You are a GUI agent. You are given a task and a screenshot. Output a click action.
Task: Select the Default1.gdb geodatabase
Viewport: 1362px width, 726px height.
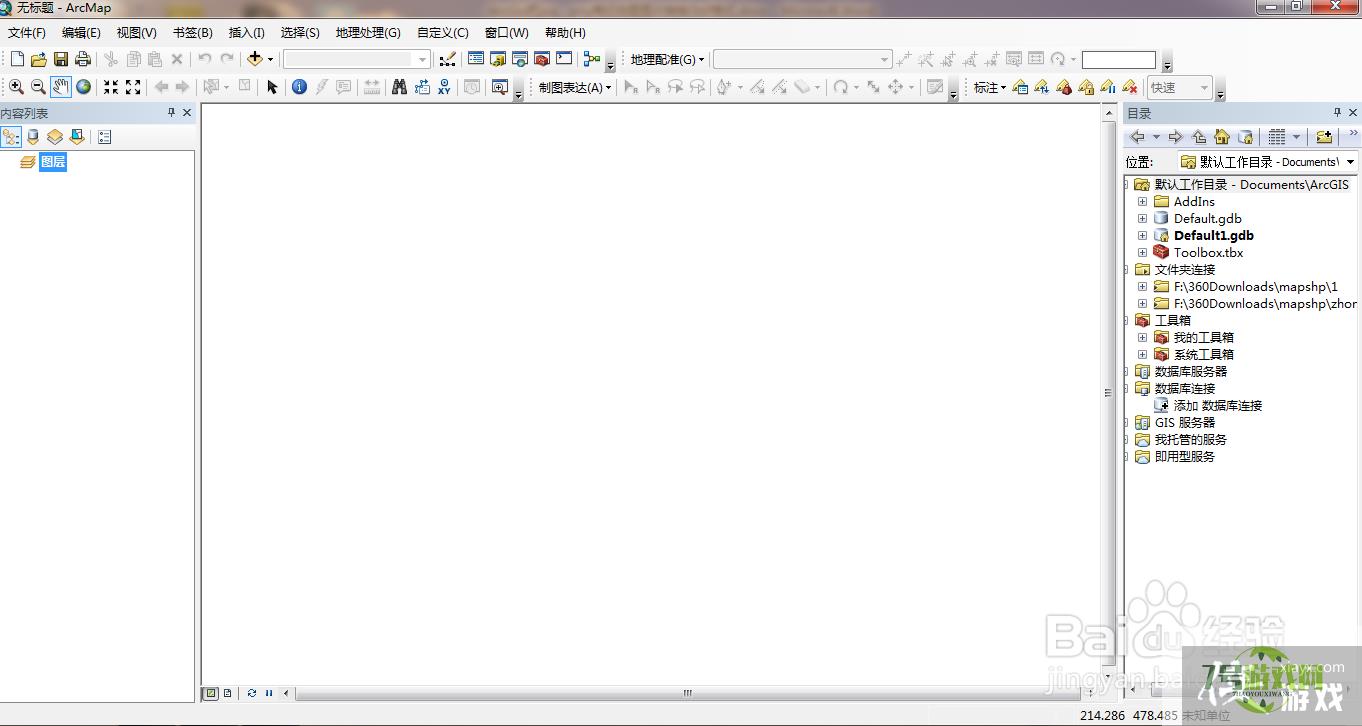click(x=1213, y=236)
